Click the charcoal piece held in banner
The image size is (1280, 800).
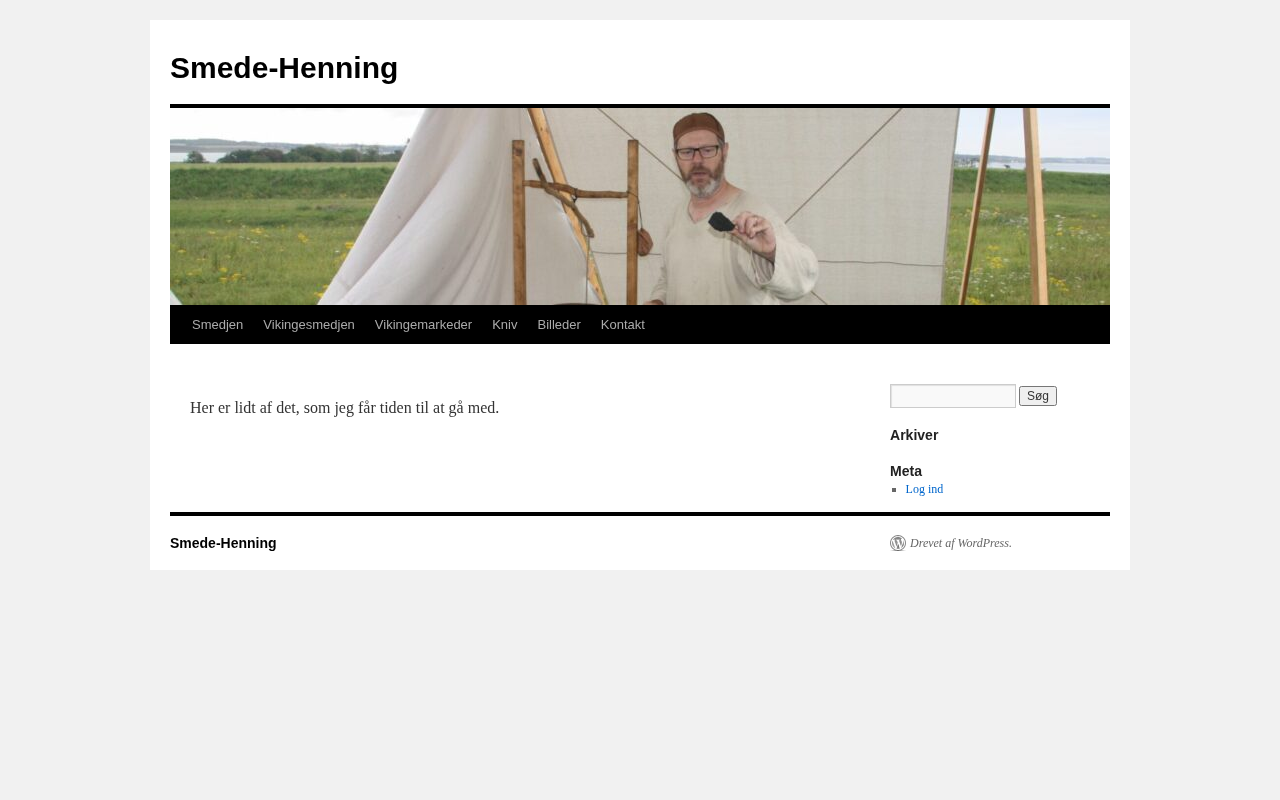[721, 221]
